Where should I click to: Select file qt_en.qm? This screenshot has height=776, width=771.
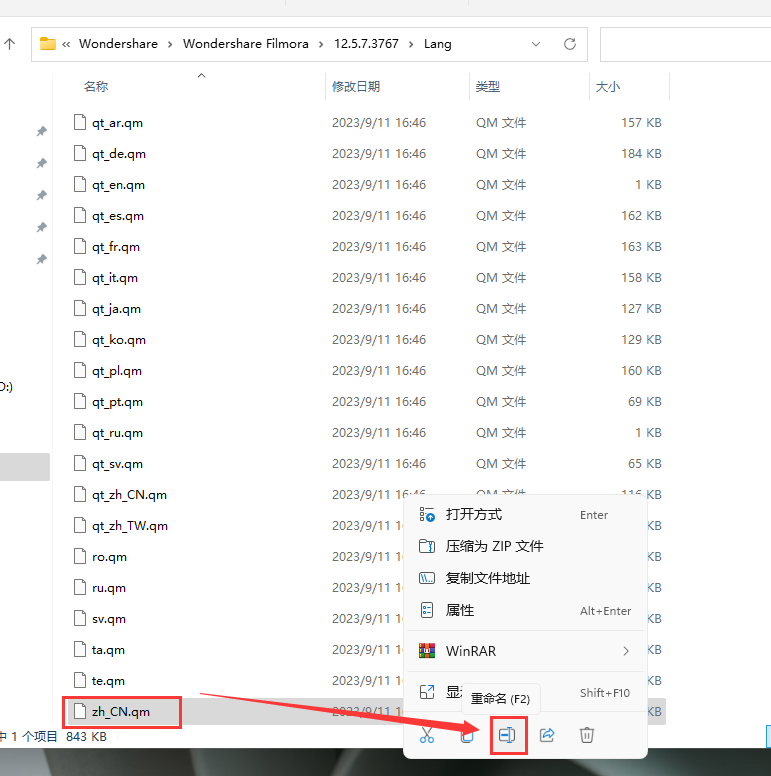pos(118,185)
